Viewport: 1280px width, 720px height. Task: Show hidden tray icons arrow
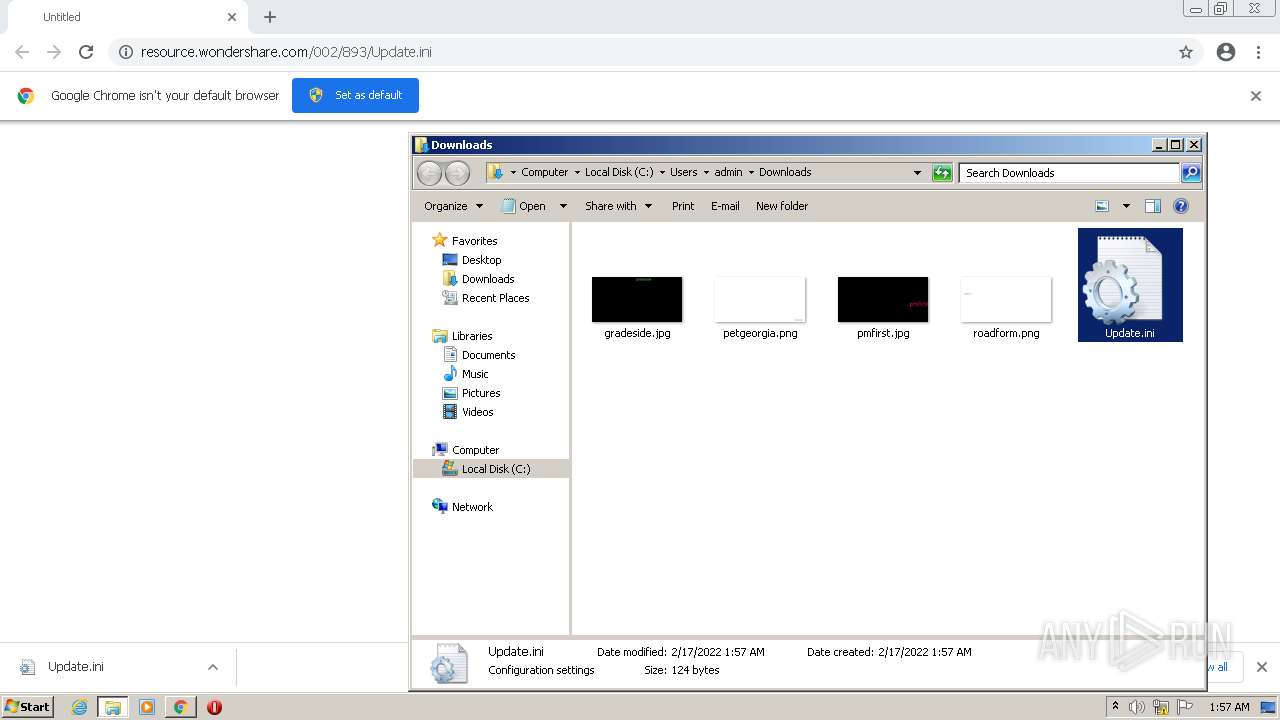tap(1115, 707)
